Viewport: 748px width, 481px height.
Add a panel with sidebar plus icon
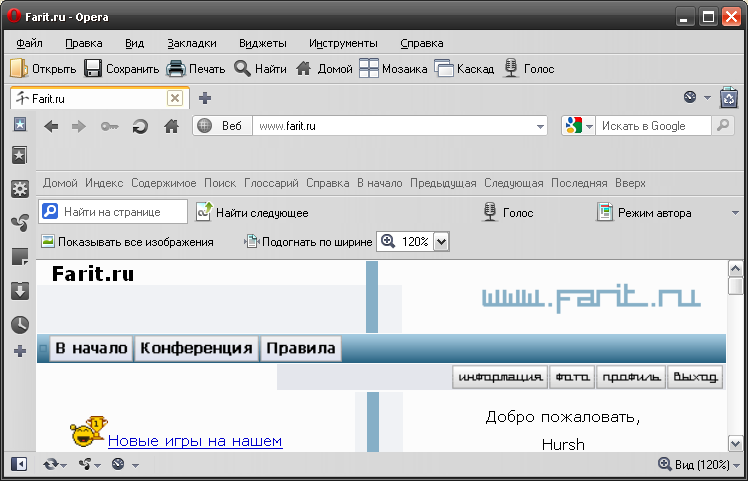click(x=20, y=352)
